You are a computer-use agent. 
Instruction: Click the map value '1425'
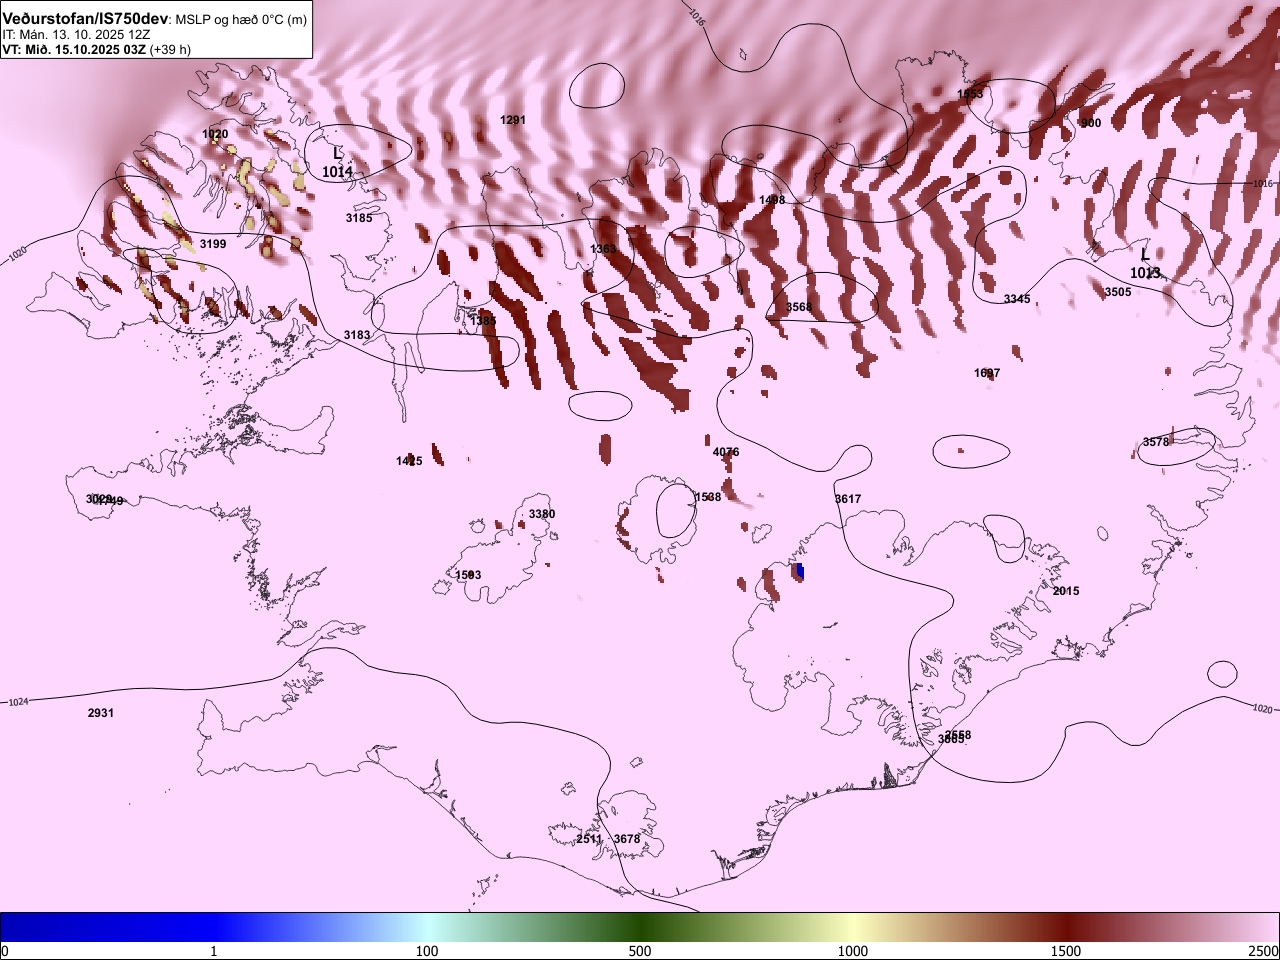pyautogui.click(x=409, y=461)
